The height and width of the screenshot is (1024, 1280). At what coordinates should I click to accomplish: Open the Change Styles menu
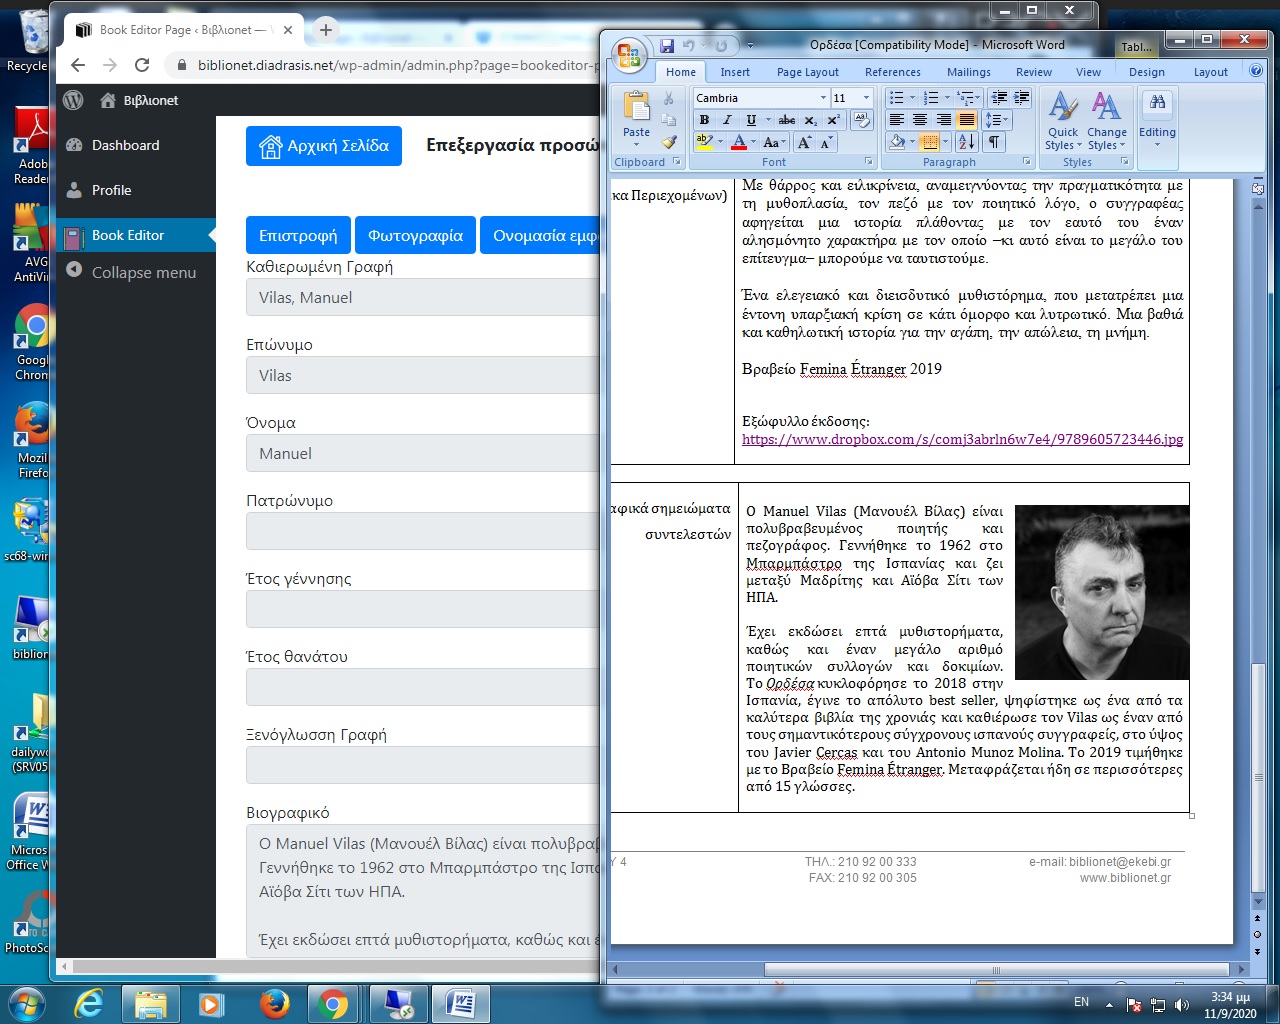[x=1106, y=120]
